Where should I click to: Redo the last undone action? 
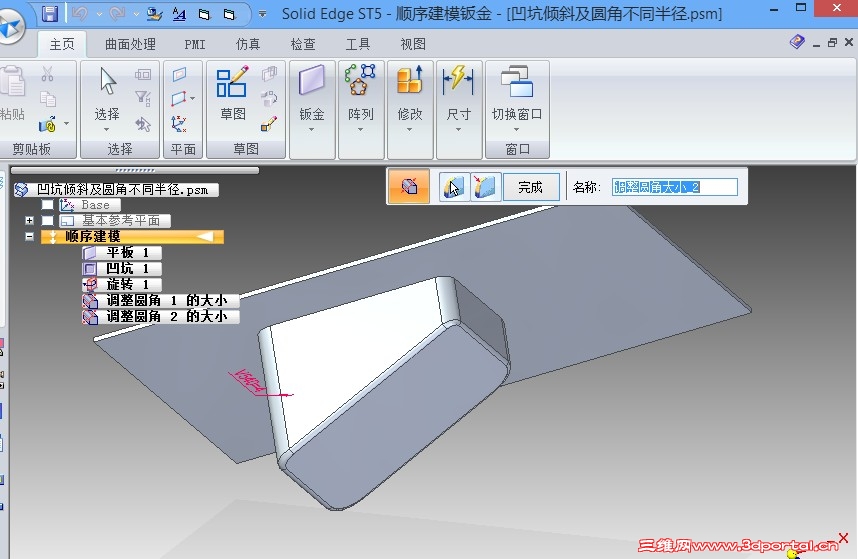(x=117, y=14)
